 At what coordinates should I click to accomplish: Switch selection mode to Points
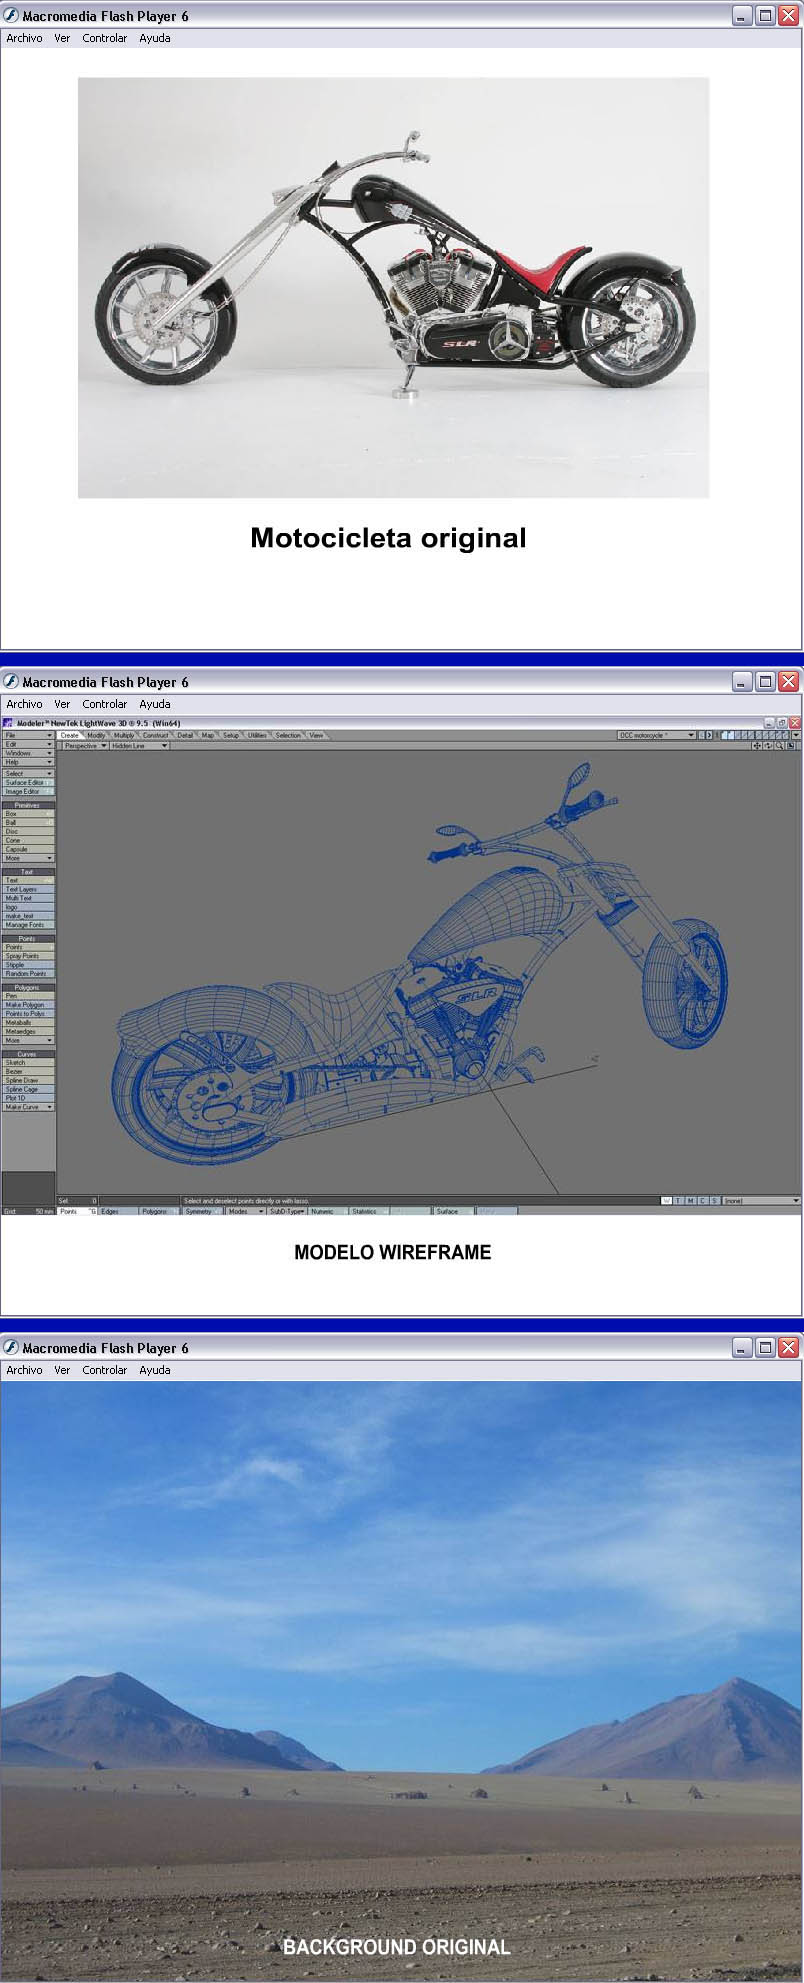77,1211
